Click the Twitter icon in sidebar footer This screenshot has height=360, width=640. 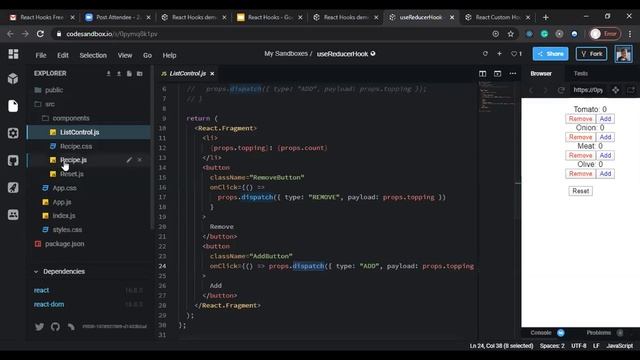tap(39, 327)
